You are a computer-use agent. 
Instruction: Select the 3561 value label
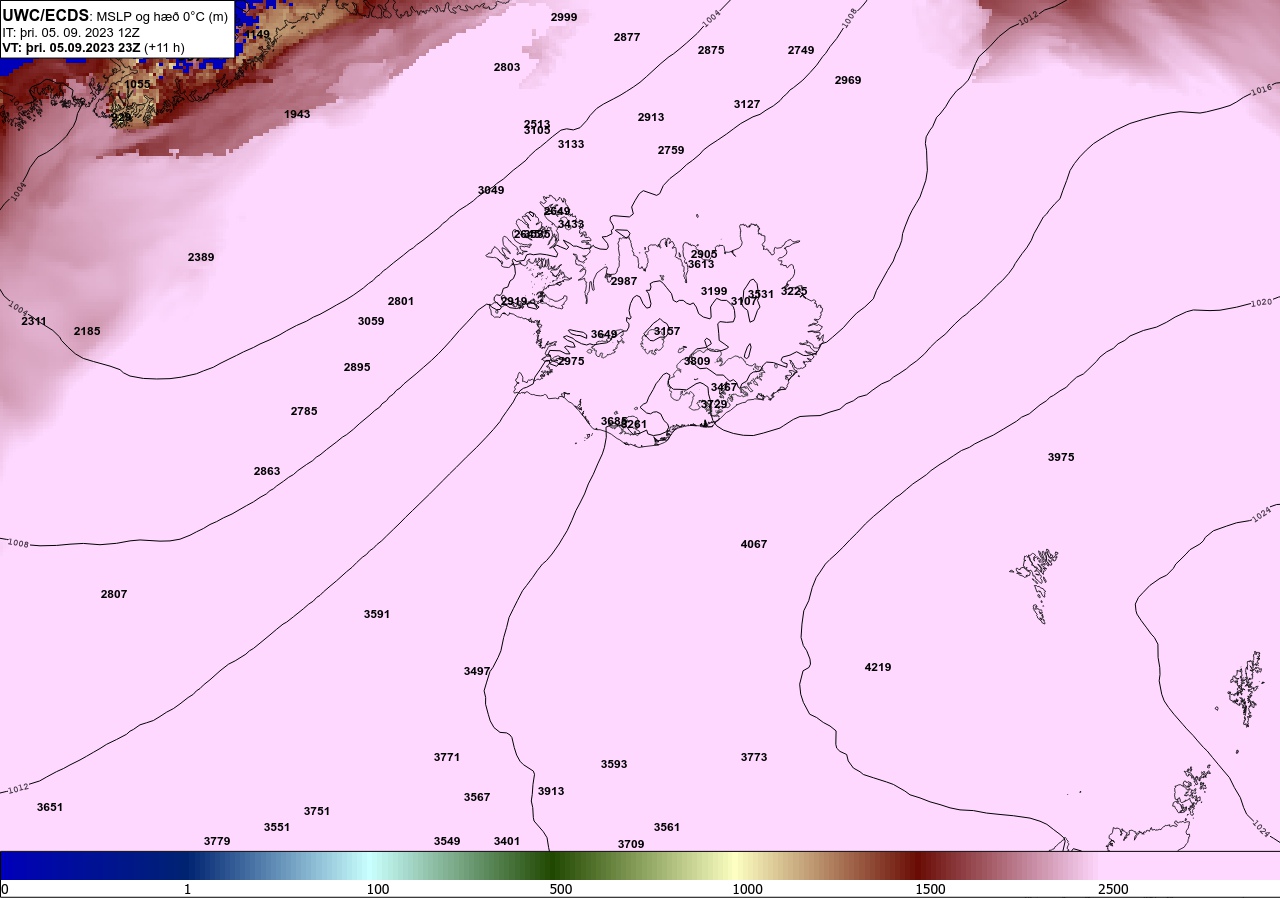(x=667, y=827)
